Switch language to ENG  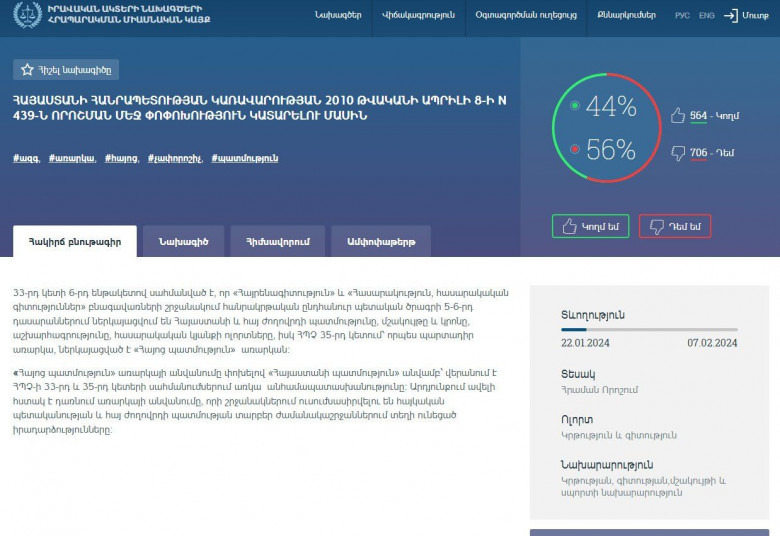pos(706,16)
